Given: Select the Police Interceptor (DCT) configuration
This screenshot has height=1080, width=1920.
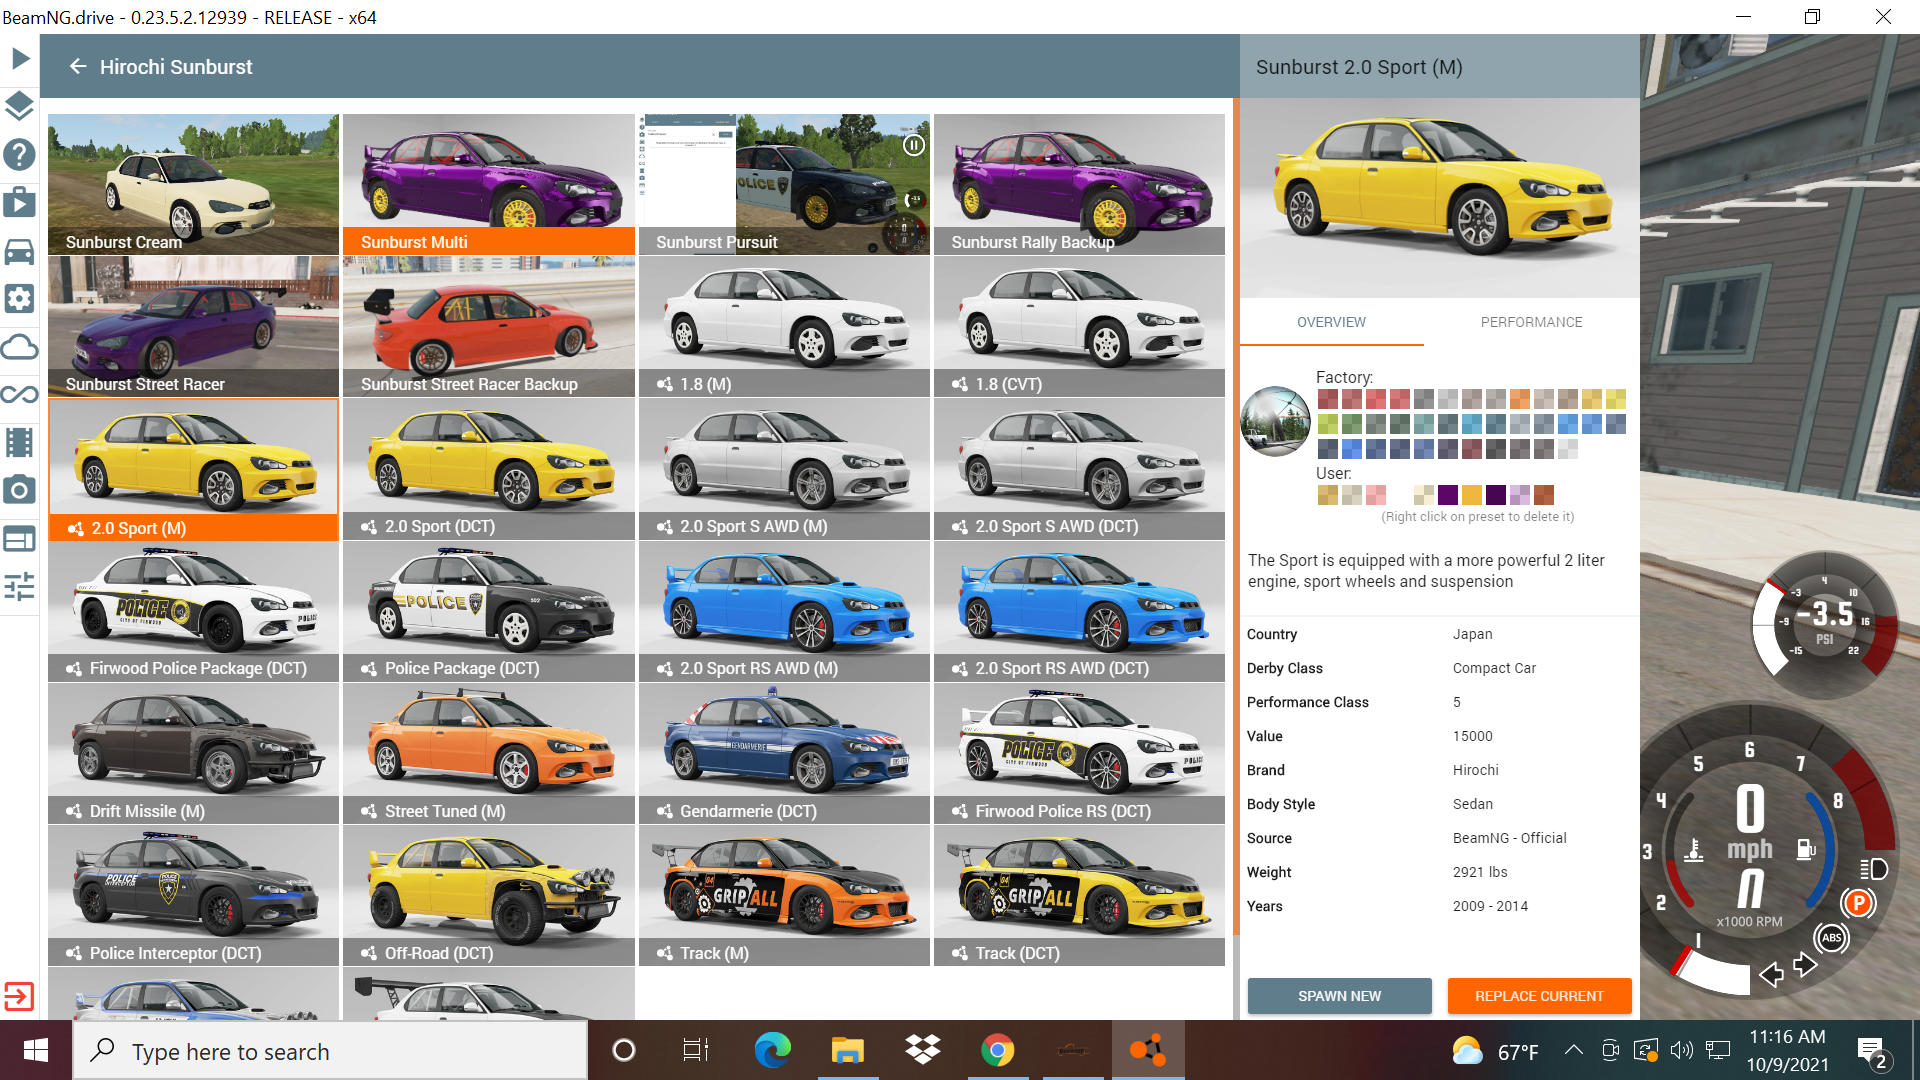Looking at the screenshot, I should click(194, 896).
